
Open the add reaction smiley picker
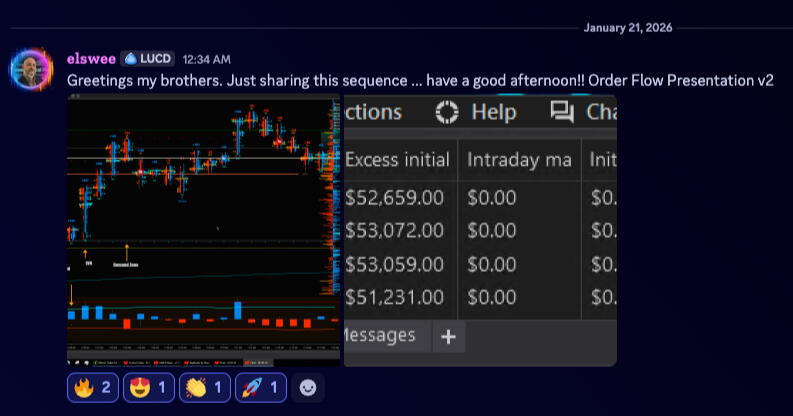click(x=308, y=388)
